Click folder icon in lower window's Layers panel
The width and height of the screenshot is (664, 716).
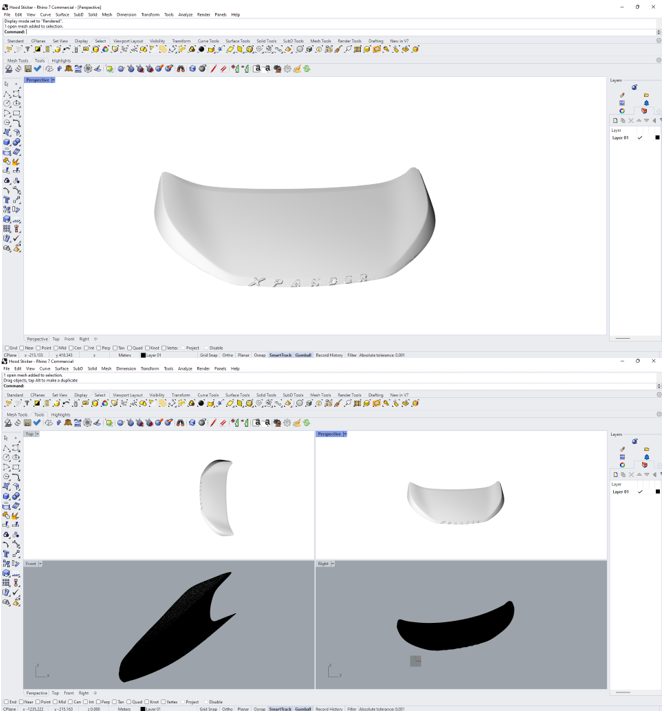tap(646, 449)
